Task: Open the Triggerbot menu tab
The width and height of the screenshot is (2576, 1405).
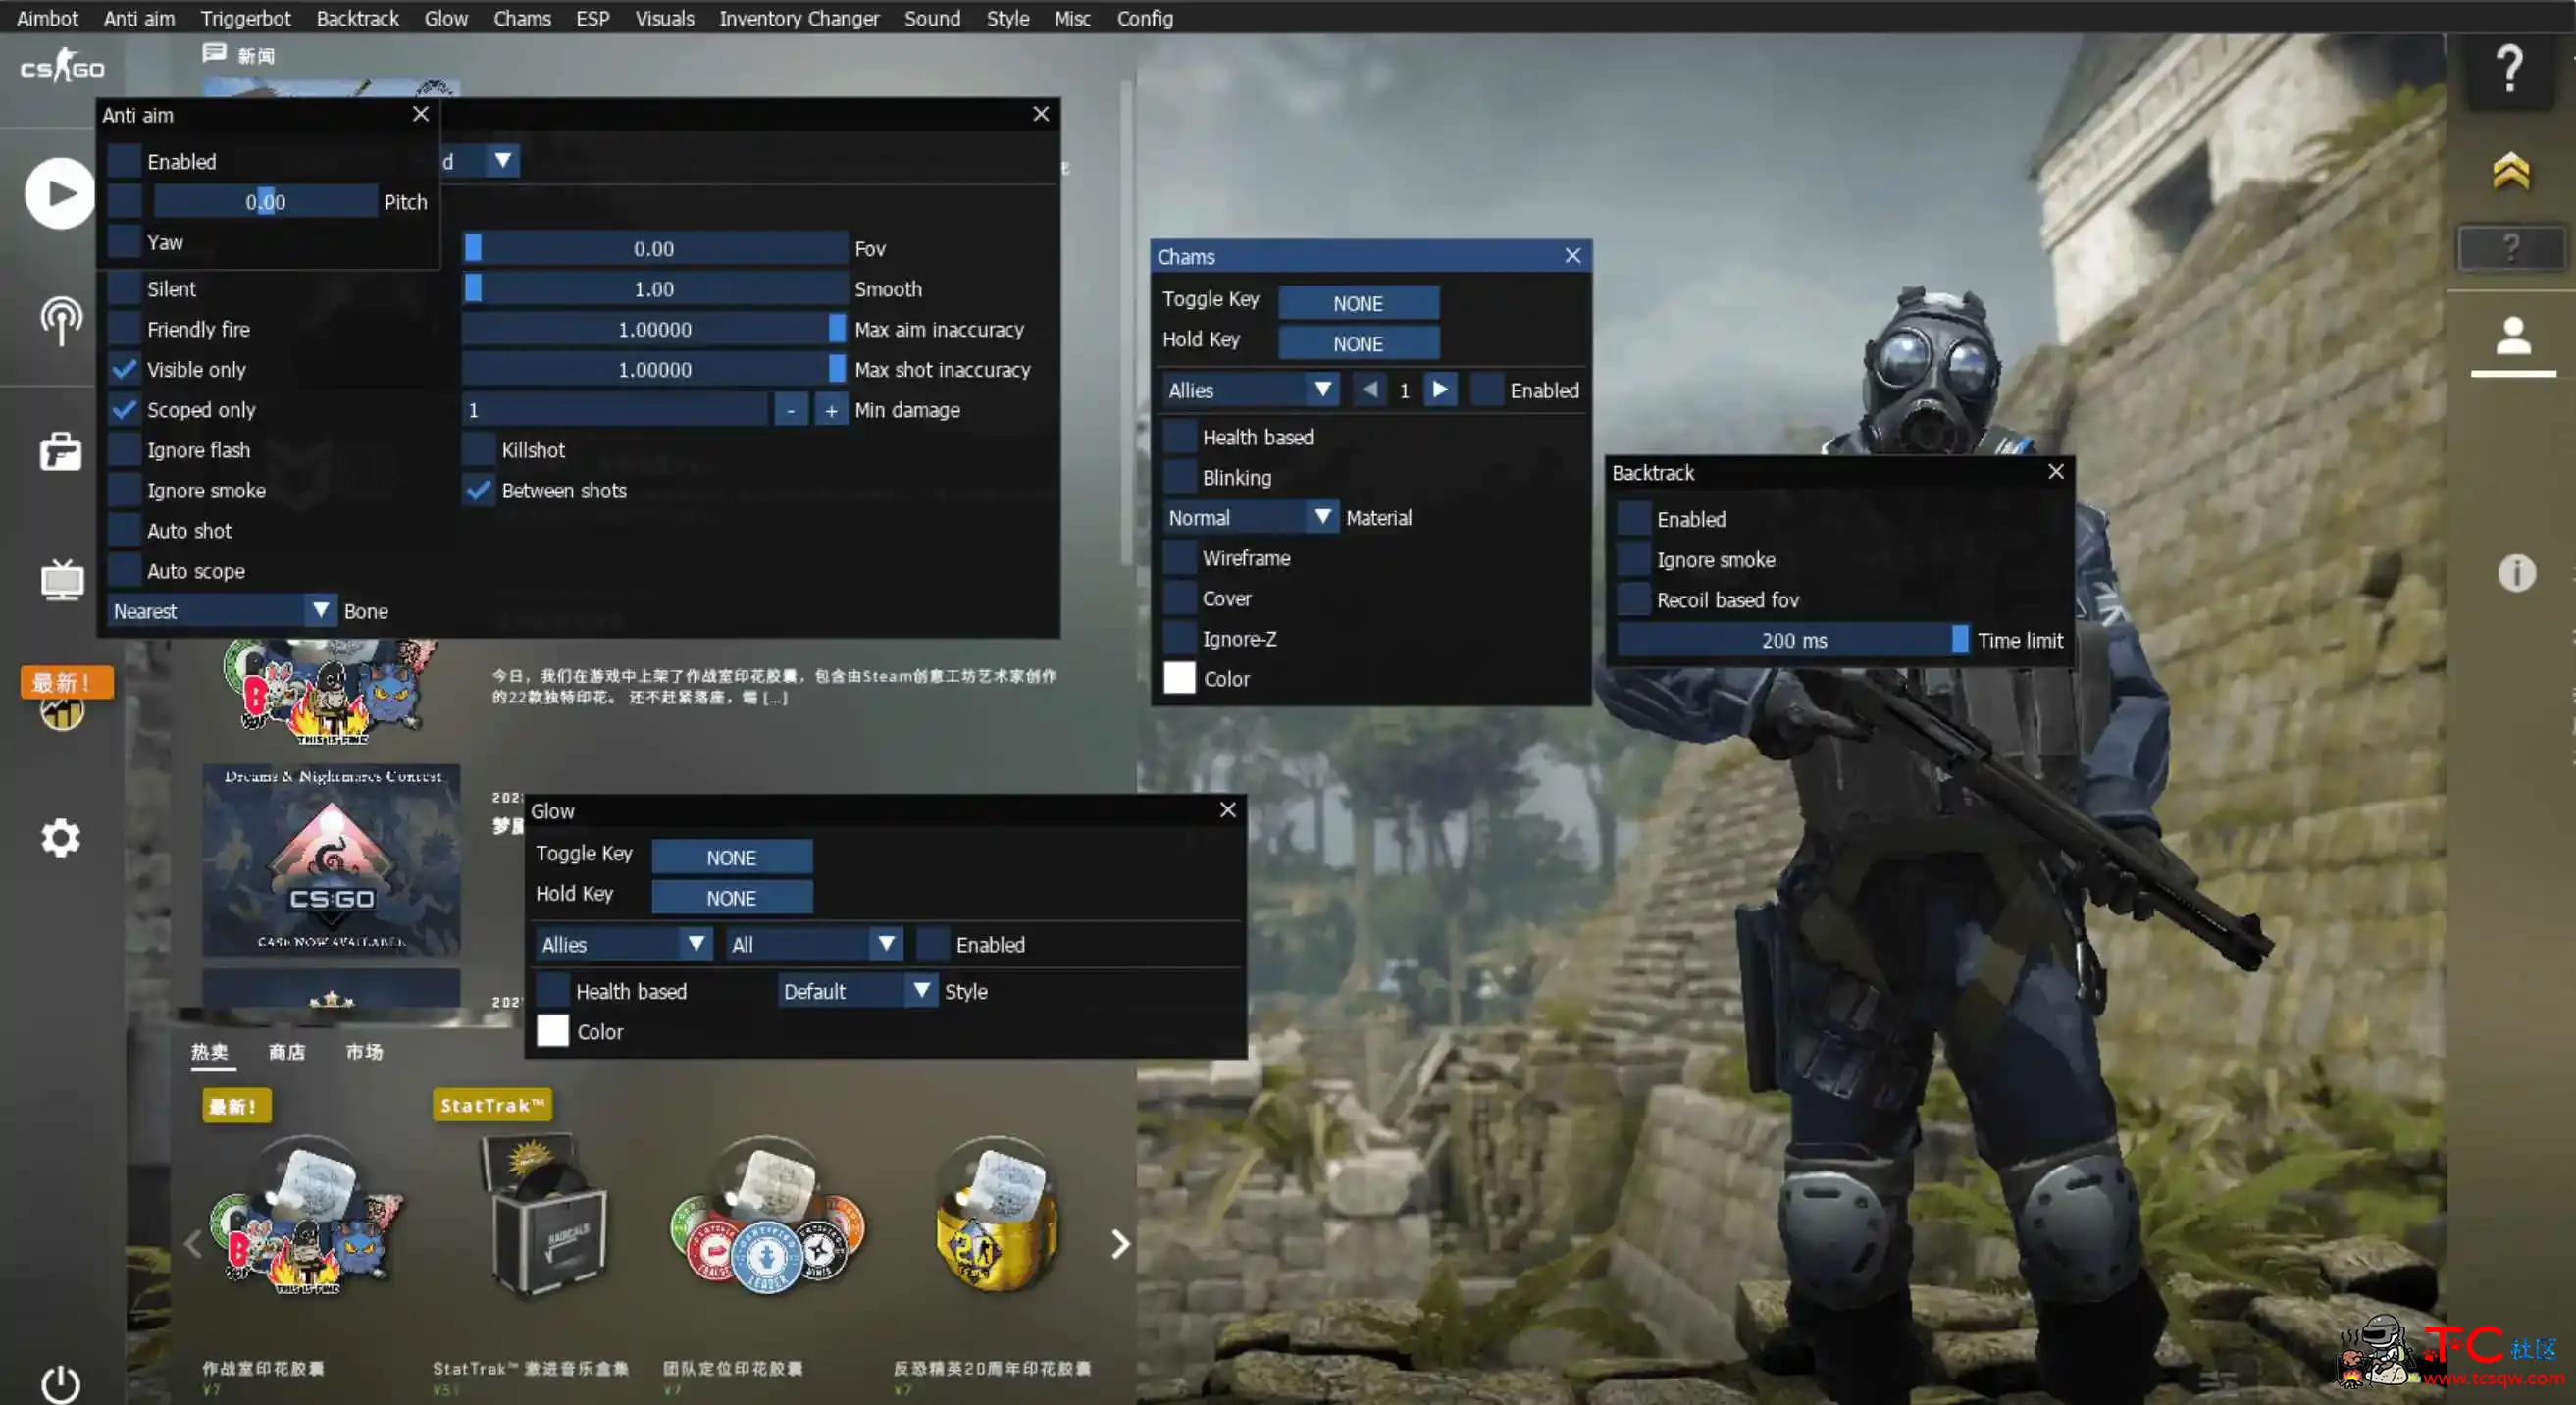Action: 245,18
